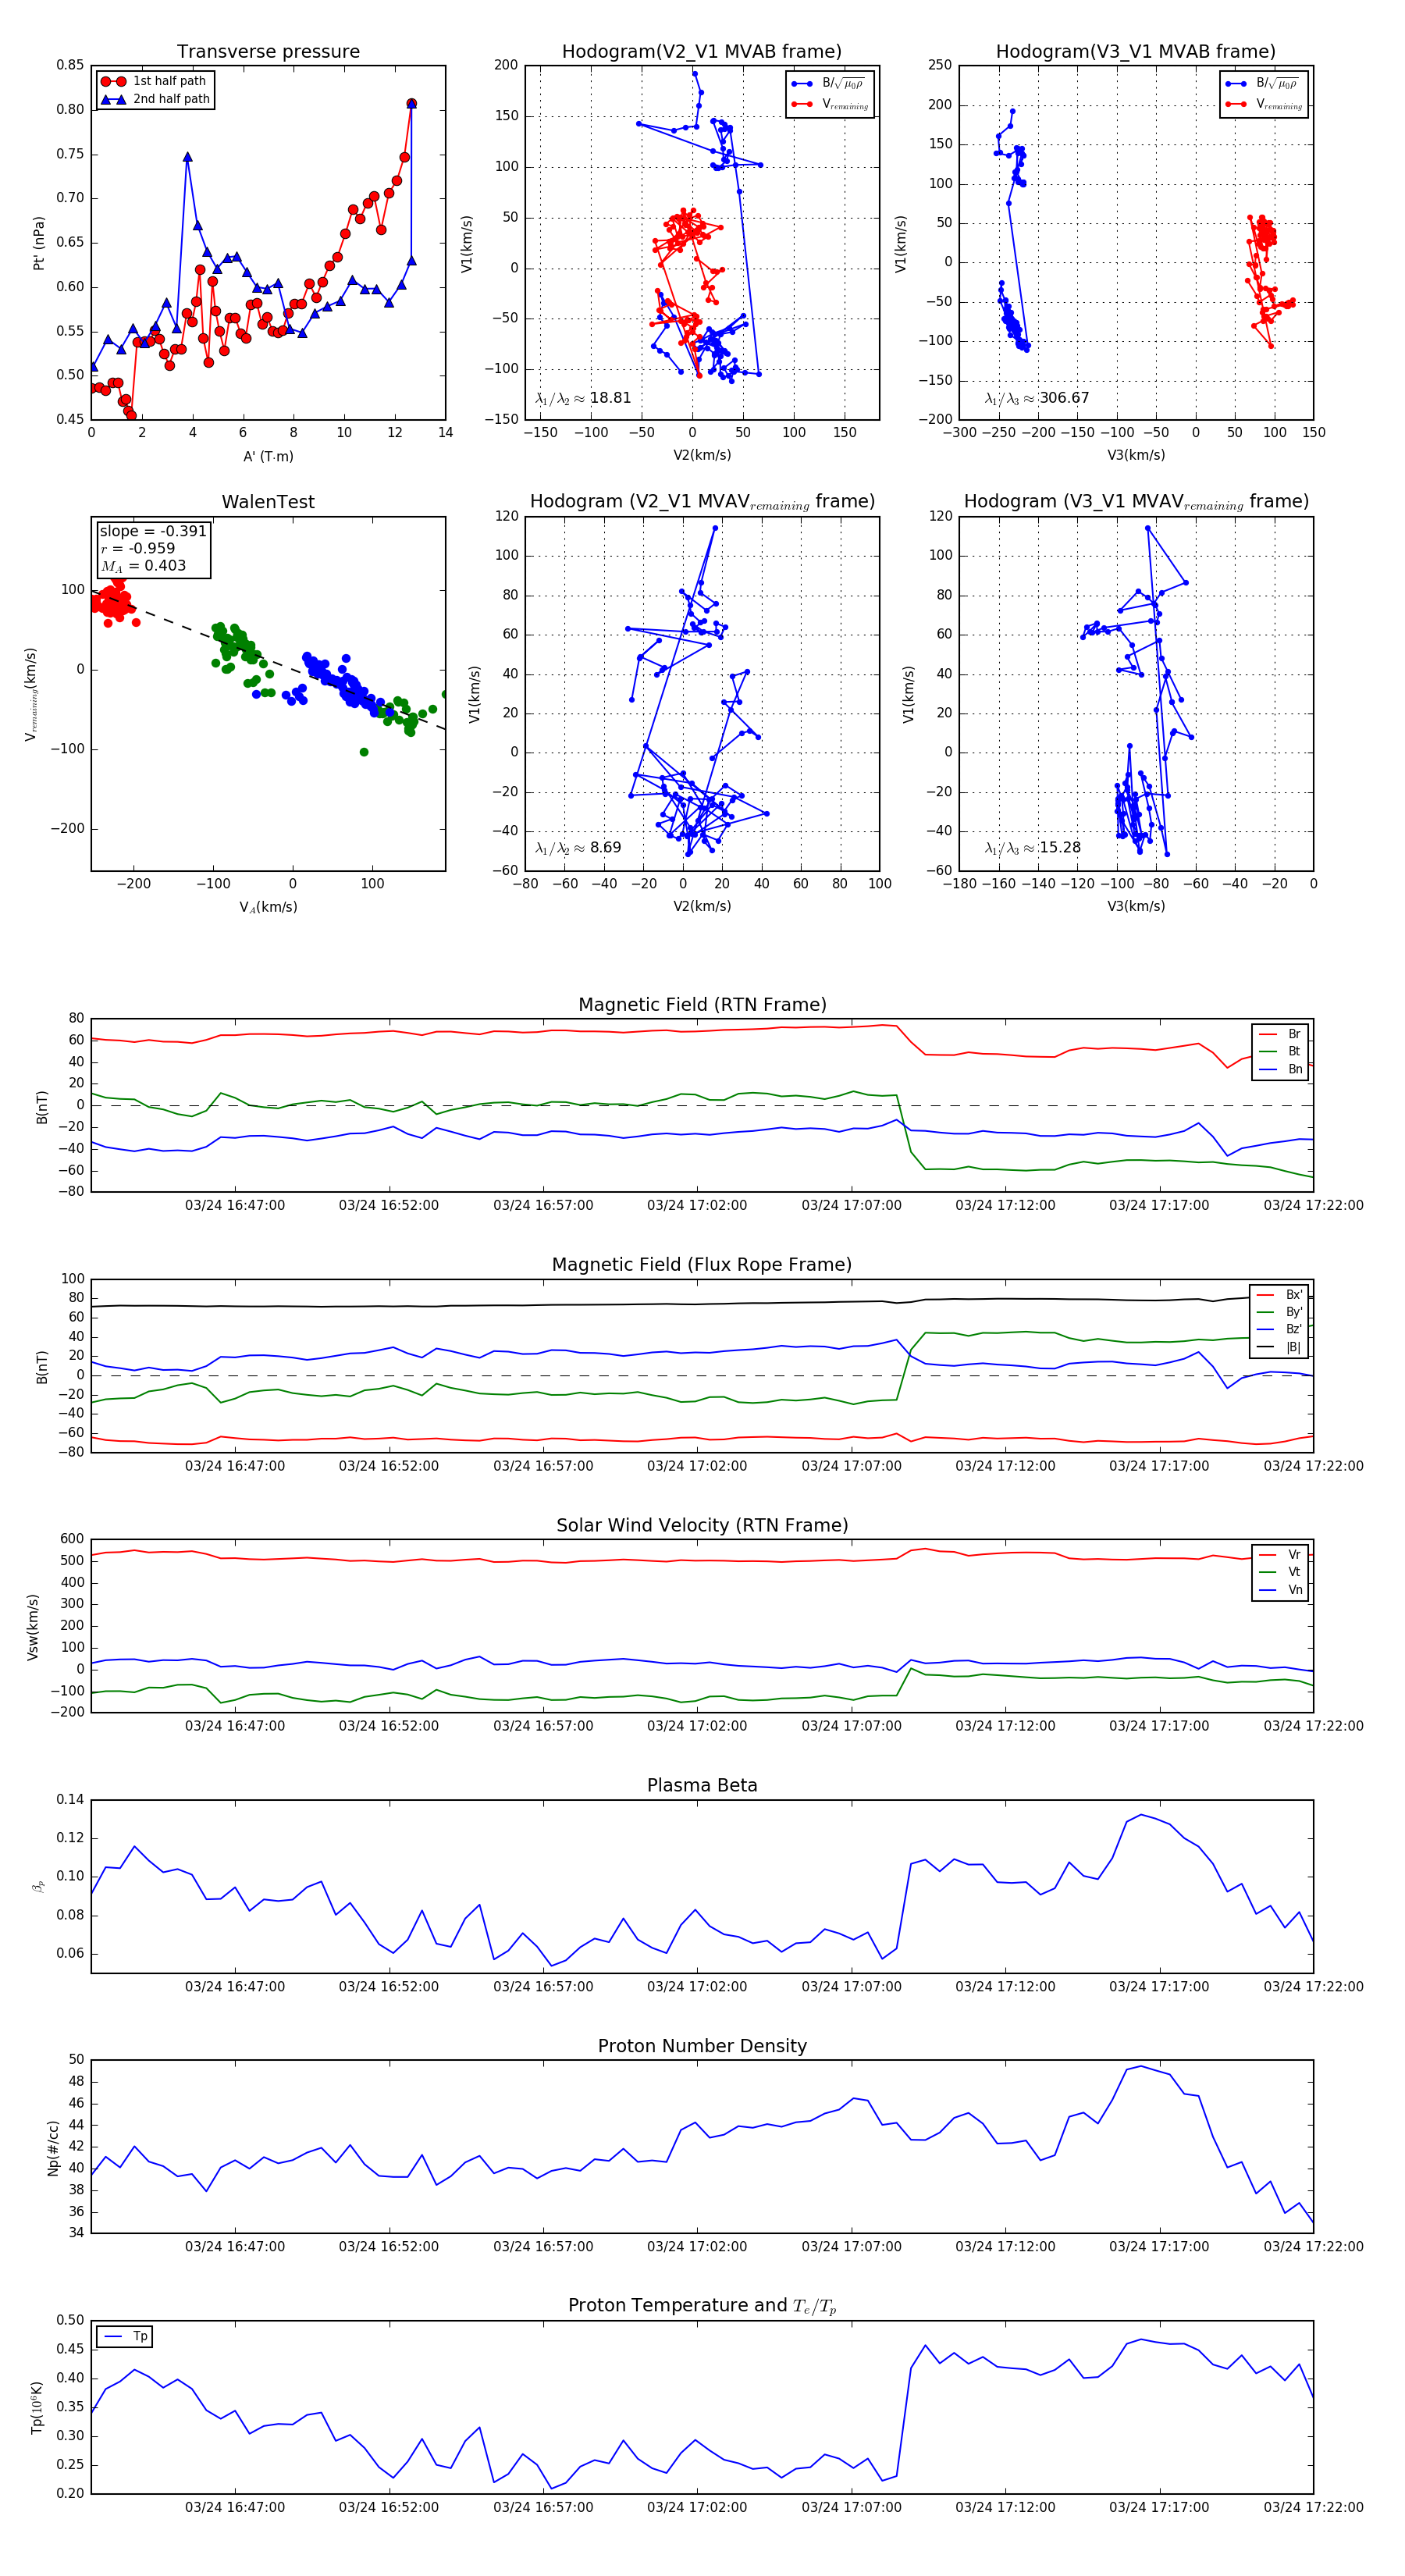Viewport: 1405px width, 2576px height.
Task: Click the A' (T·m) x-axis label
Action: pyautogui.click(x=268, y=456)
